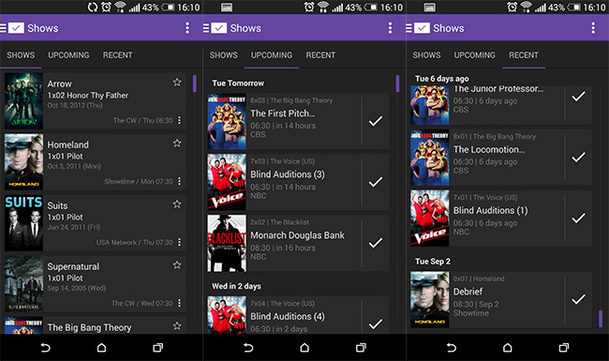Mark The Junior Professor episode watched
The width and height of the screenshot is (609, 361).
(x=579, y=96)
